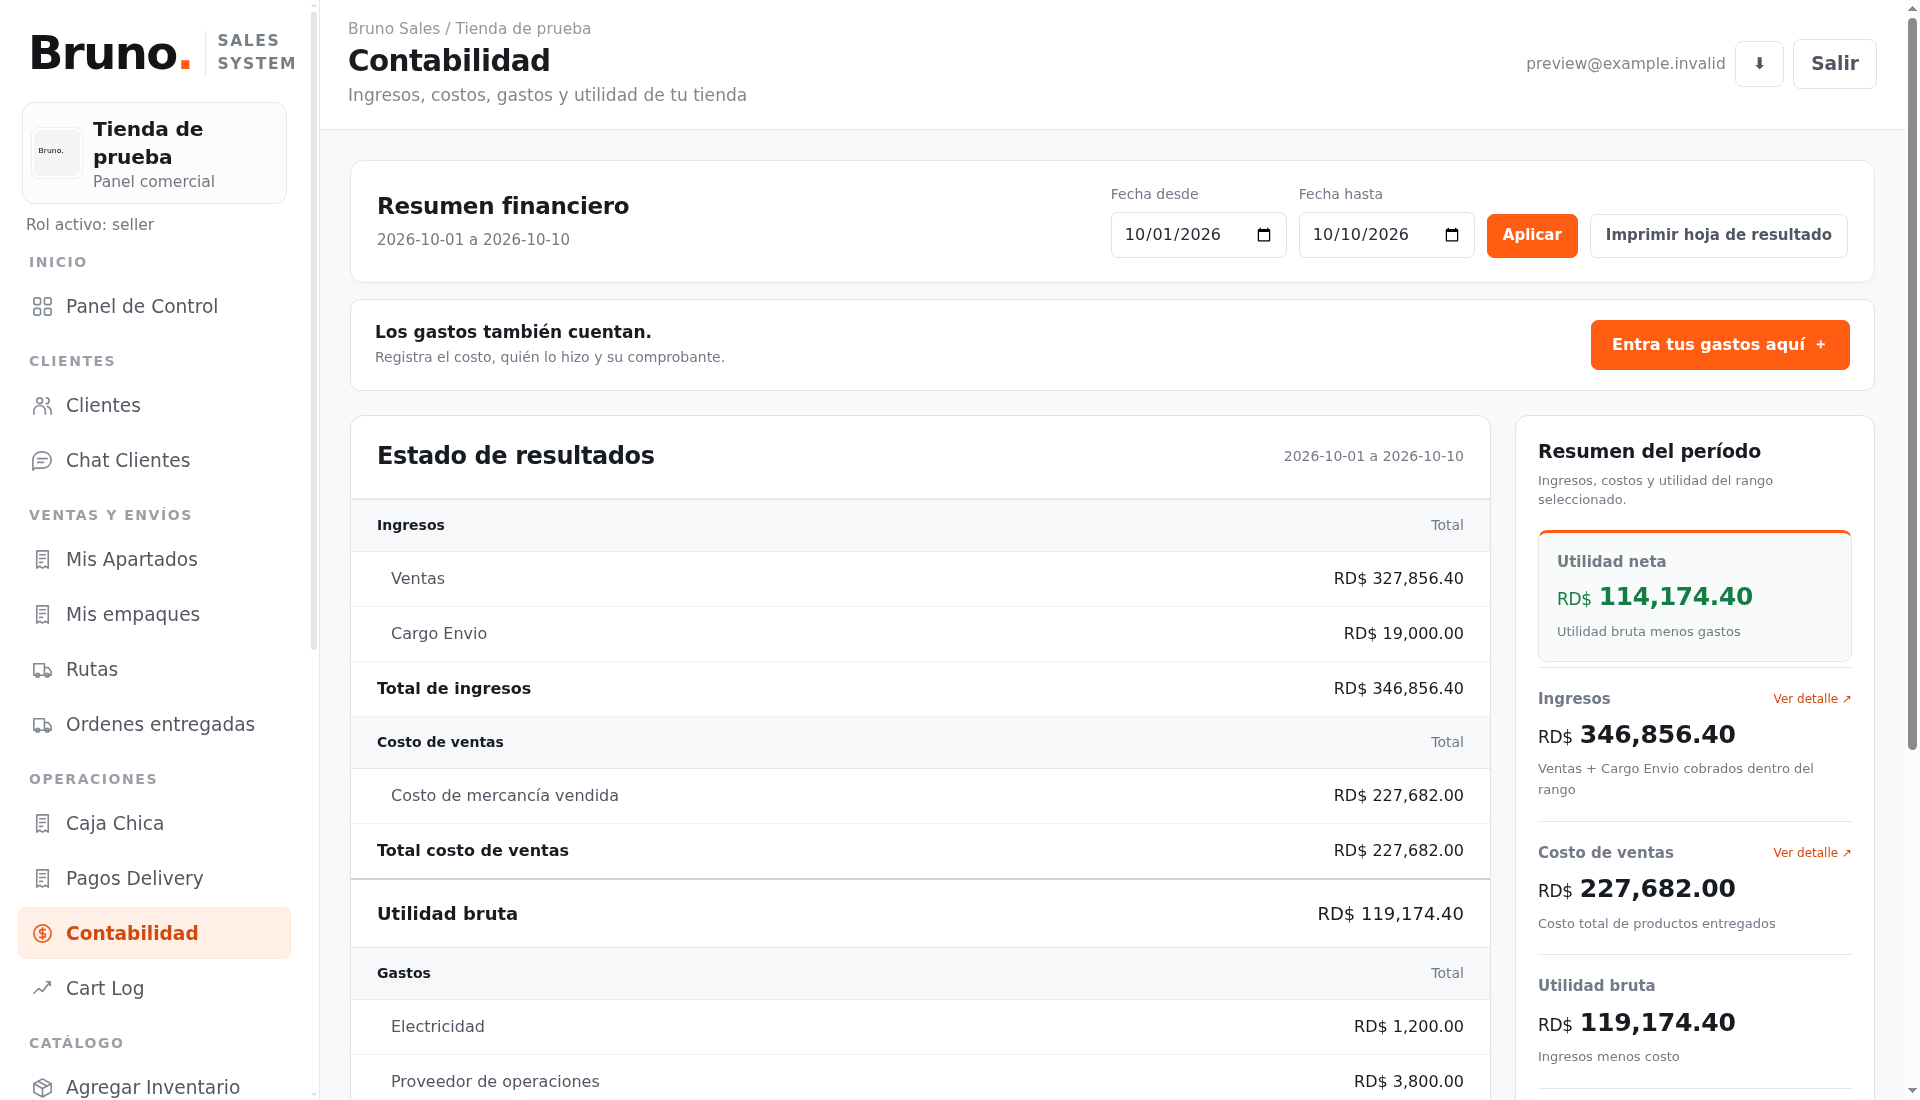Viewport: 1920px width, 1100px height.
Task: Click the Fecha hasta date field
Action: click(1386, 235)
